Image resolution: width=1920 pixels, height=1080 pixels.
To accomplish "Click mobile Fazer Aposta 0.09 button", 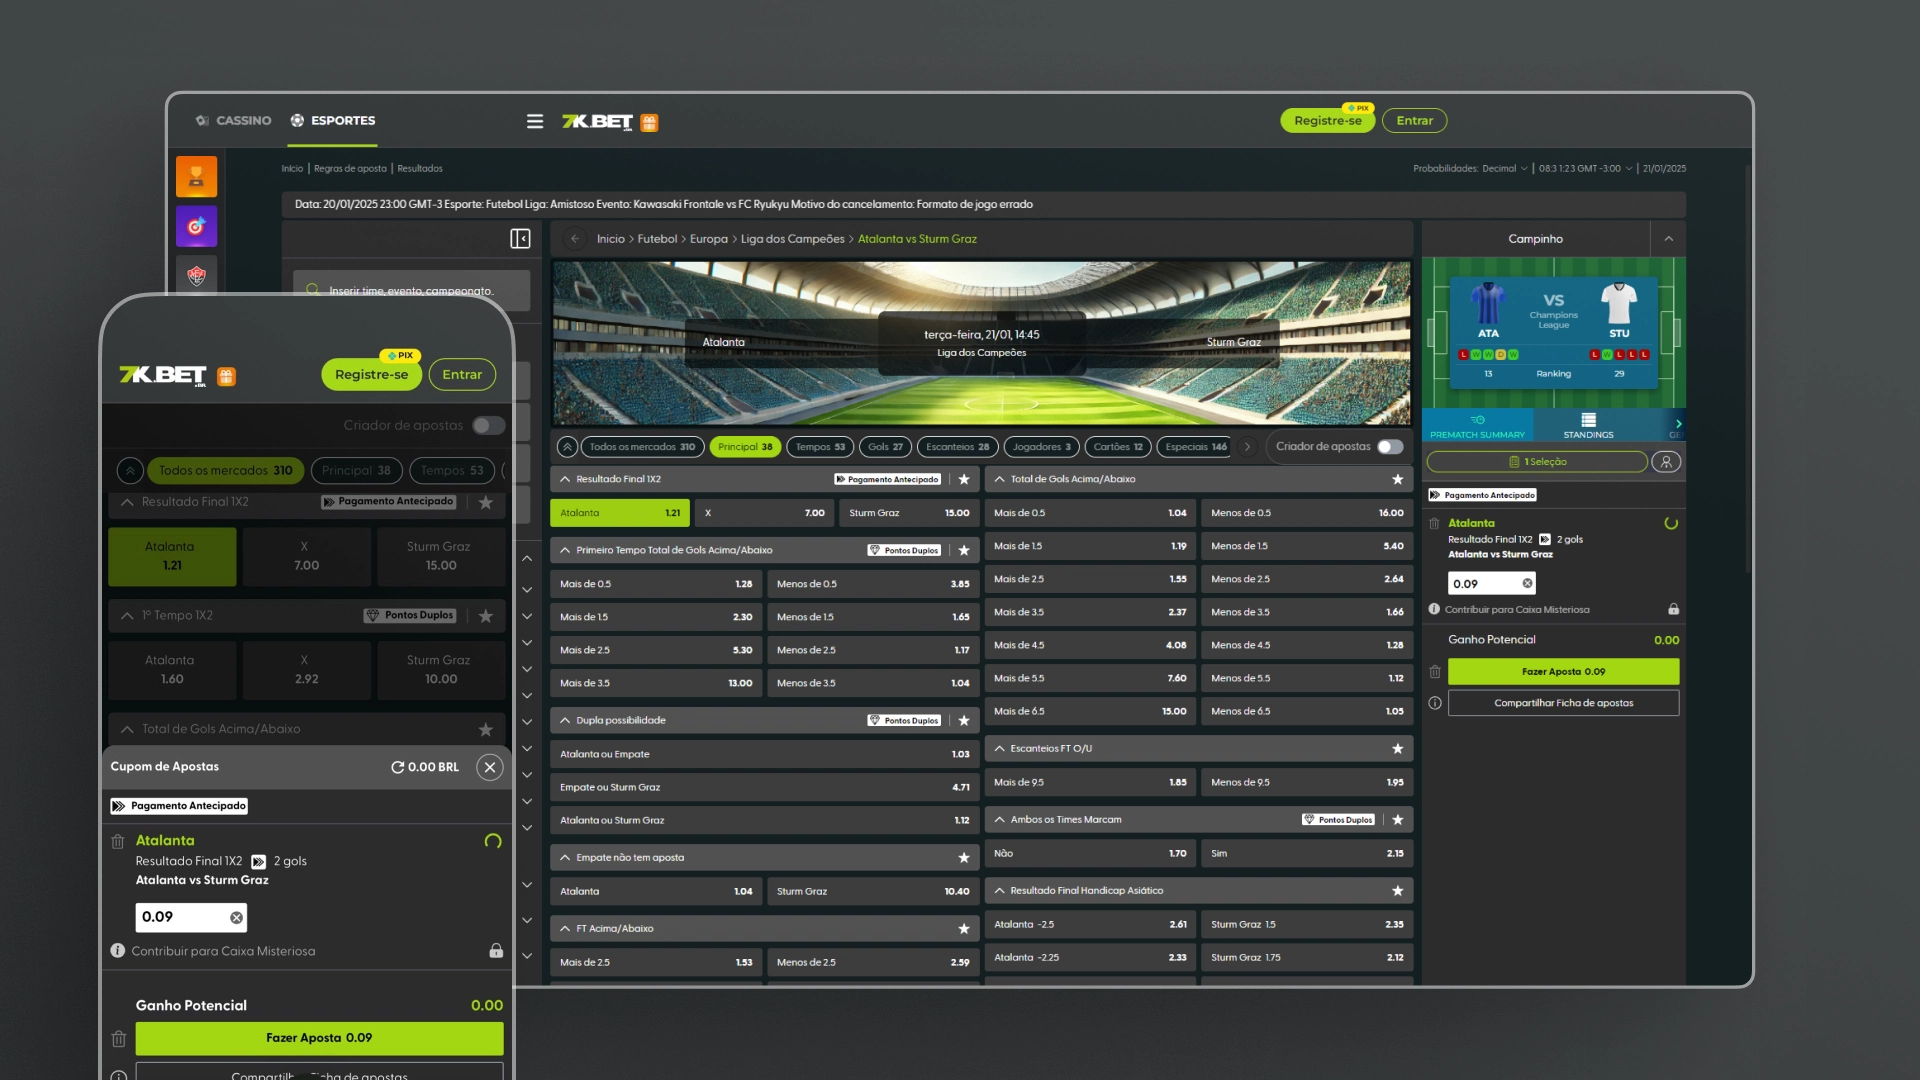I will [319, 1038].
